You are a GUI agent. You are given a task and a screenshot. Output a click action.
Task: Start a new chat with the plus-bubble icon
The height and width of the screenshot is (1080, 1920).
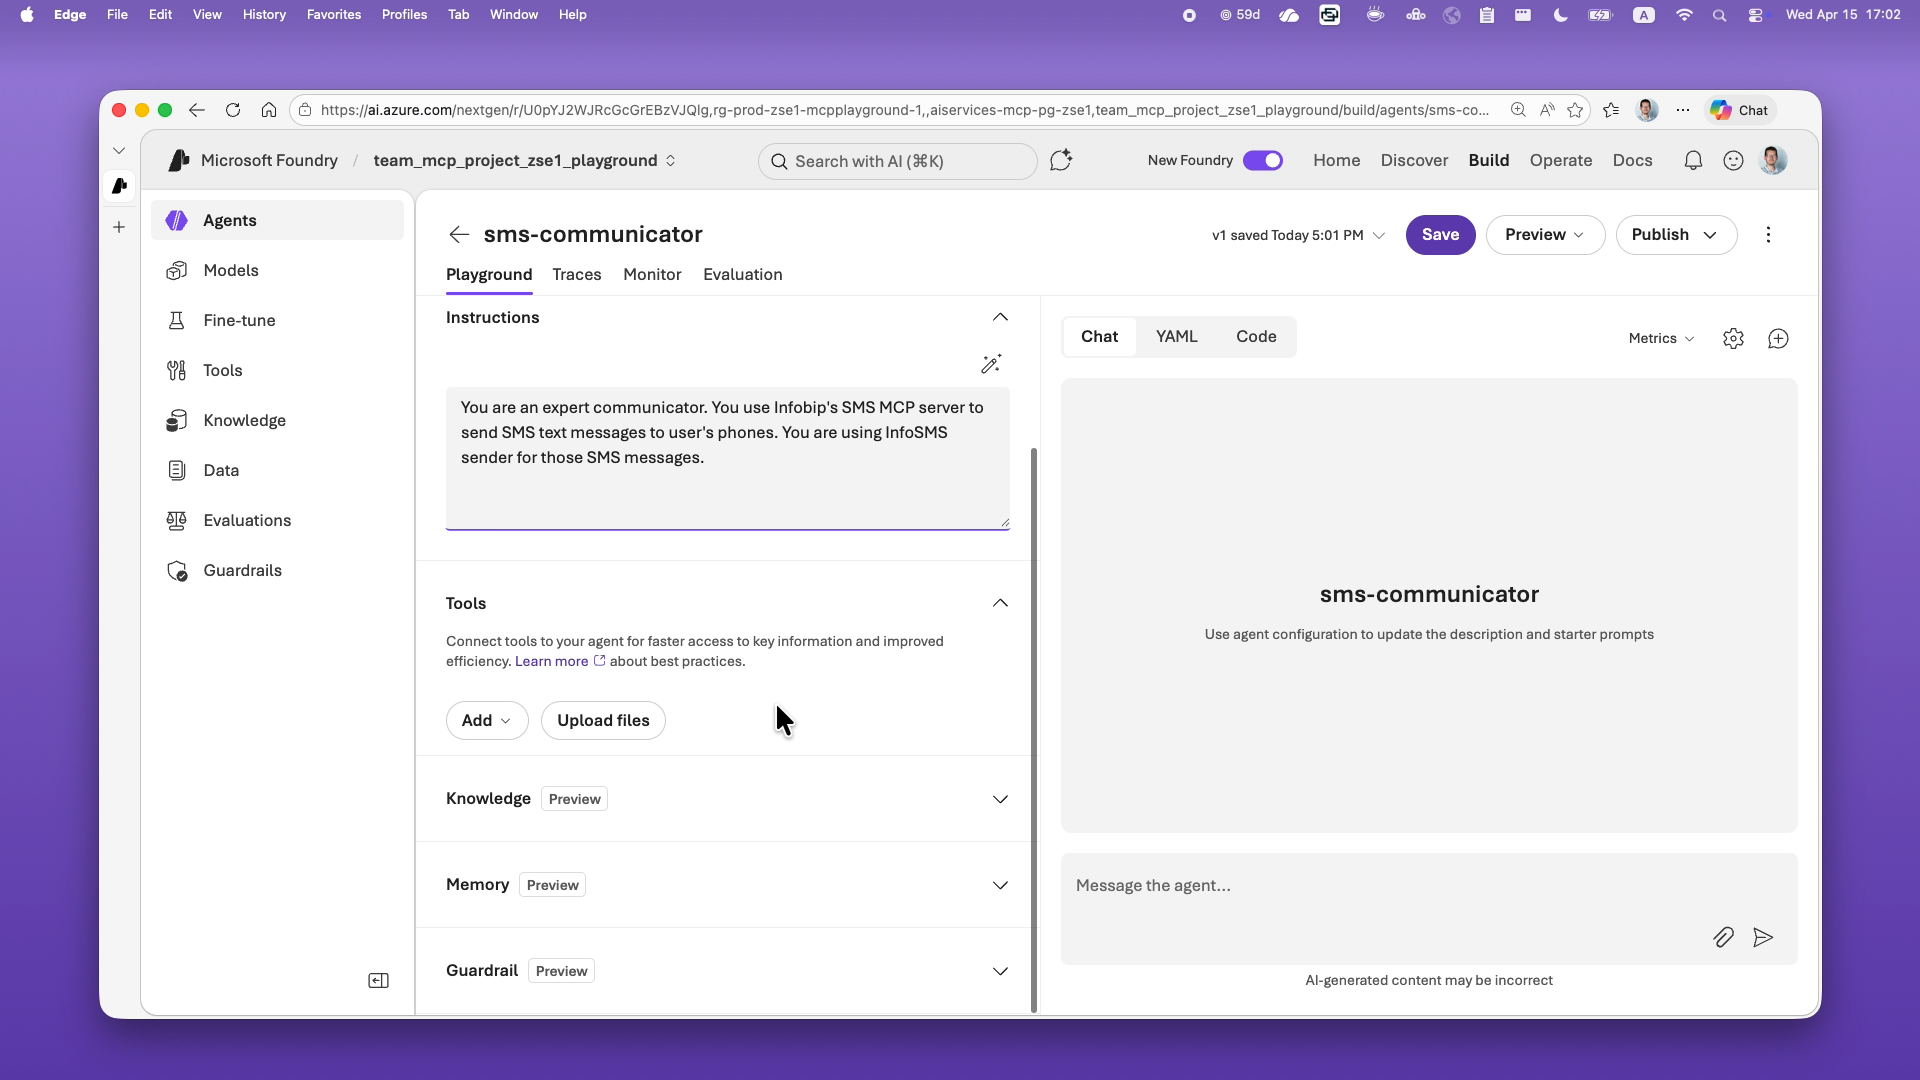click(1778, 338)
